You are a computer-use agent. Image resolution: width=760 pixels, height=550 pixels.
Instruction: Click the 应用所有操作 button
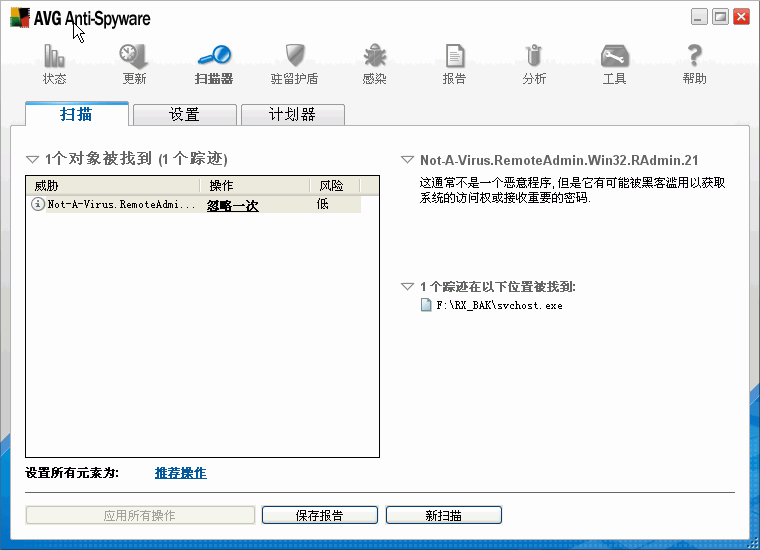coord(140,515)
